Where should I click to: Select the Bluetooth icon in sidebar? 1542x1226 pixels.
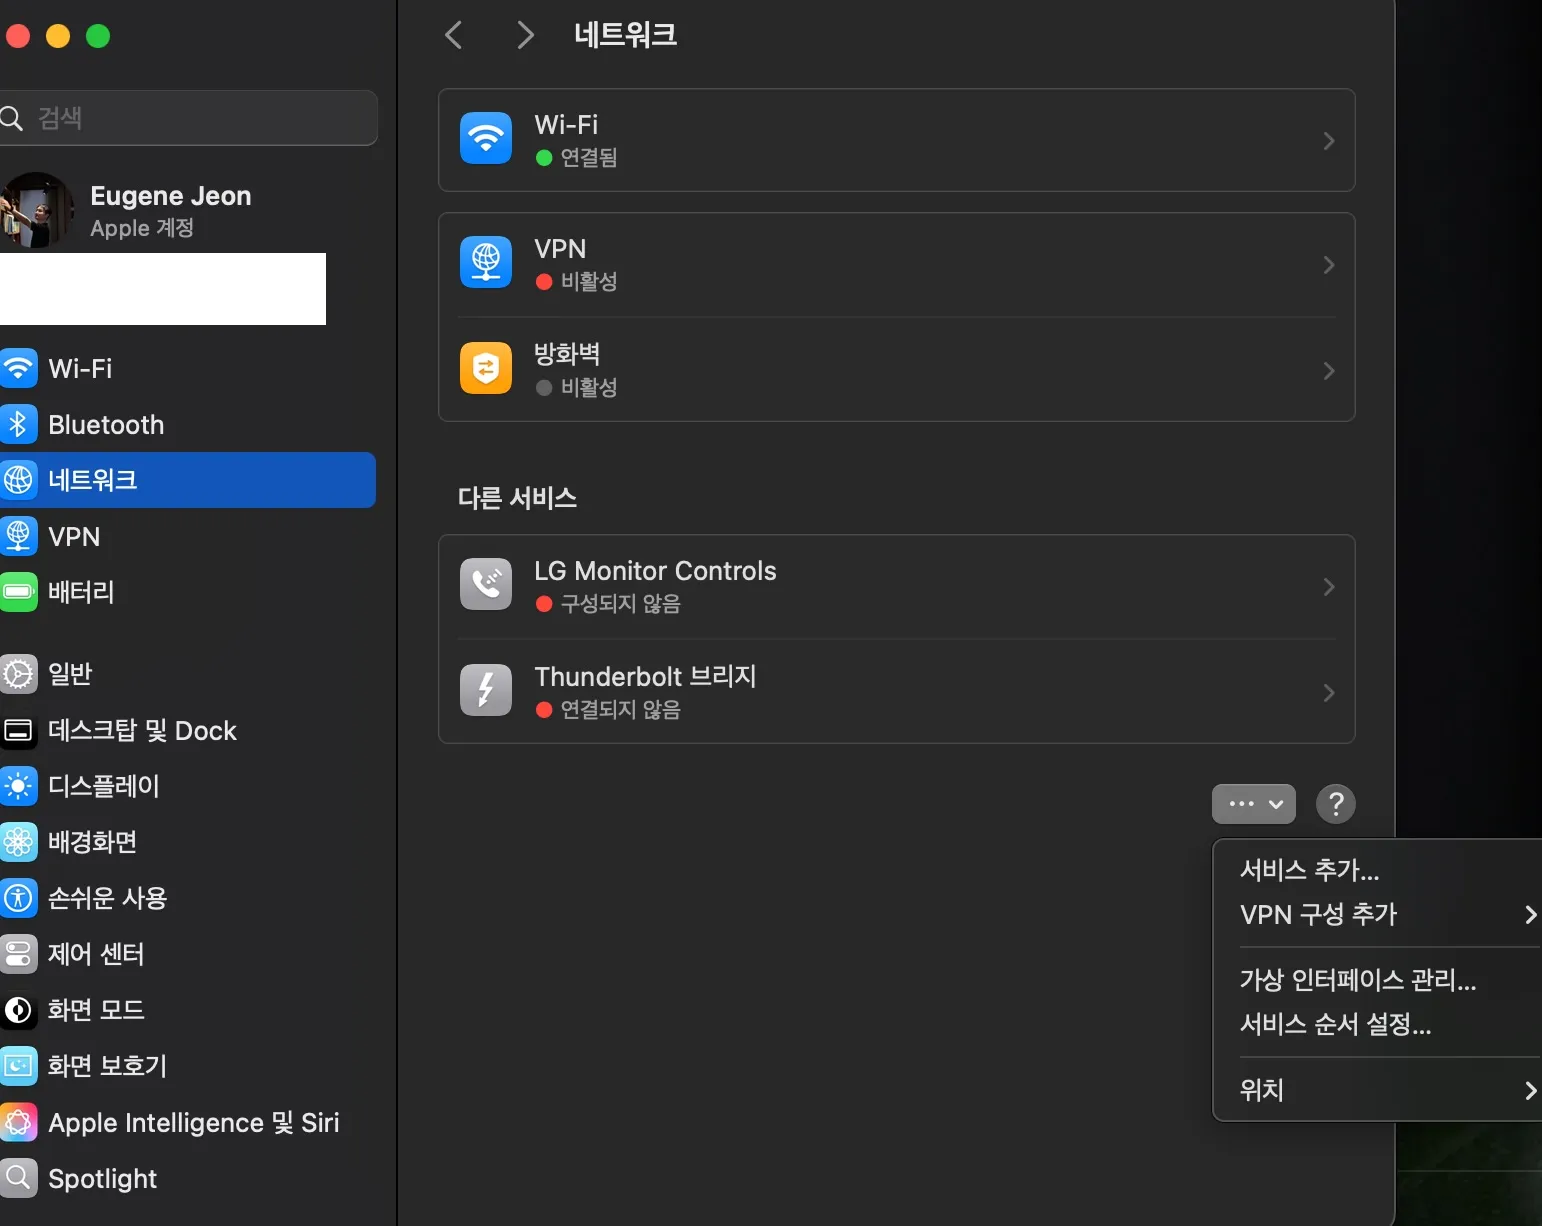tap(20, 424)
